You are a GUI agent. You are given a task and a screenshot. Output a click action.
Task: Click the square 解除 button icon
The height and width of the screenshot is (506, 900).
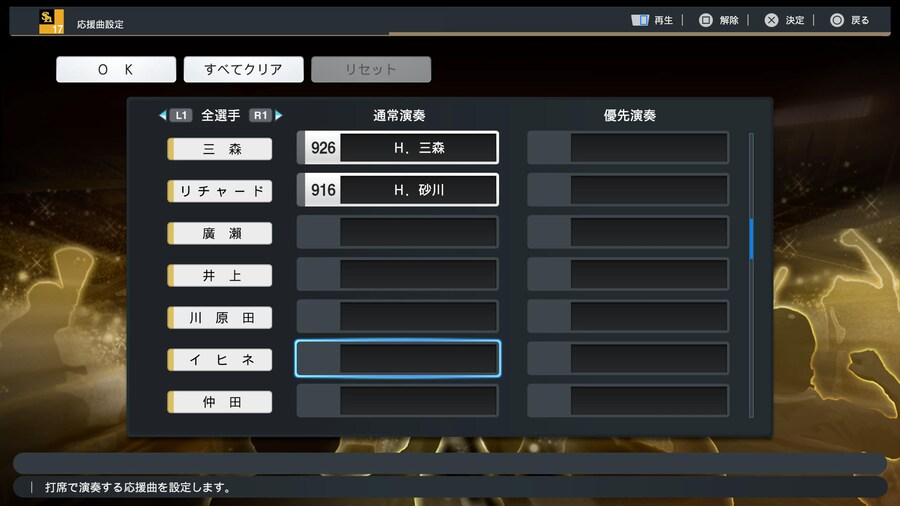pyautogui.click(x=705, y=20)
